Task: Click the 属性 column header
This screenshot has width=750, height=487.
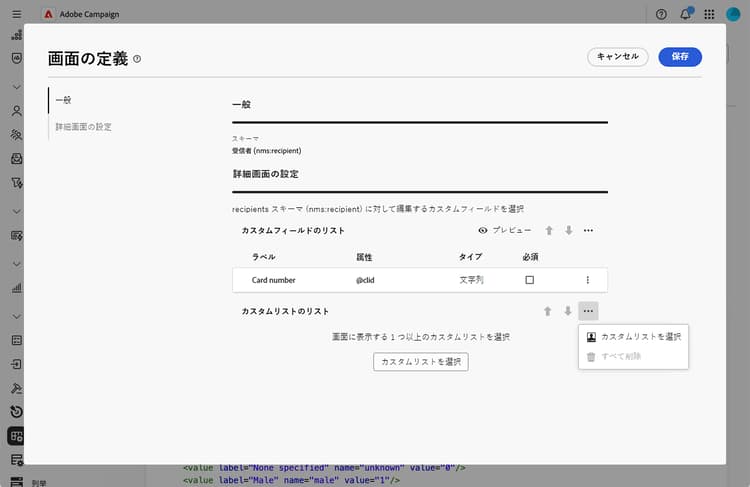Action: coord(364,257)
